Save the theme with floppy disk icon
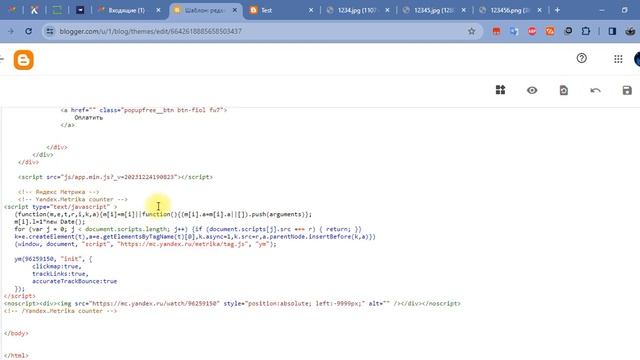The width and height of the screenshot is (640, 360). coord(627,90)
